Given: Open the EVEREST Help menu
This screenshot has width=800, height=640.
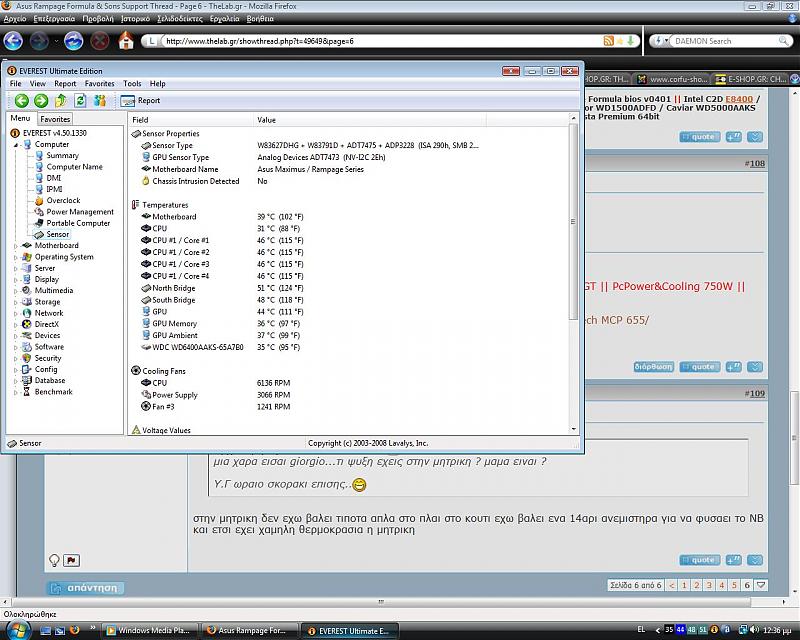Looking at the screenshot, I should [158, 84].
